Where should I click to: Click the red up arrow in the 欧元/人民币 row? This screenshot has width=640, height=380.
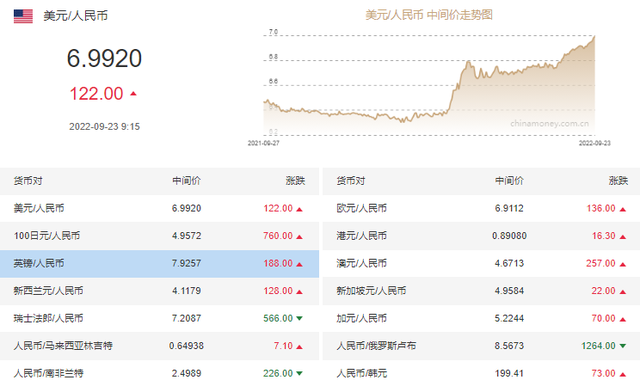(622, 209)
